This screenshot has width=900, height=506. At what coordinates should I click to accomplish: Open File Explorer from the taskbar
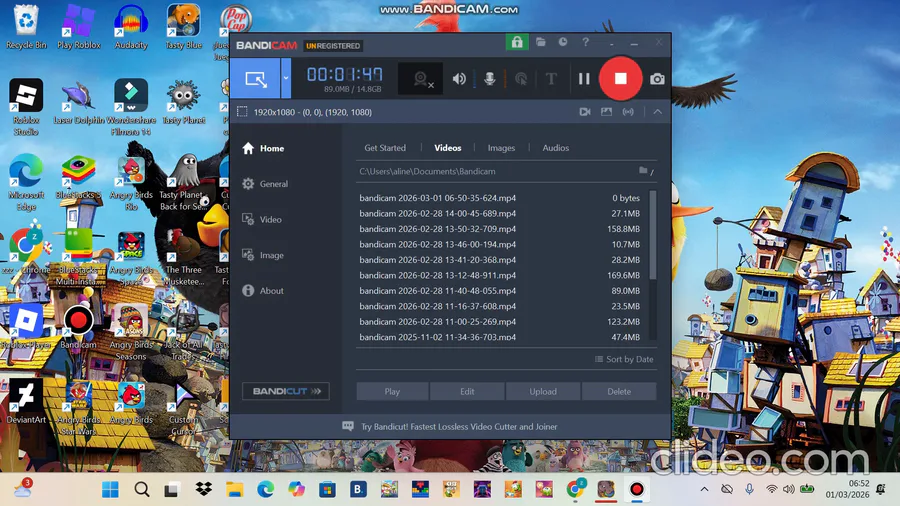click(234, 489)
